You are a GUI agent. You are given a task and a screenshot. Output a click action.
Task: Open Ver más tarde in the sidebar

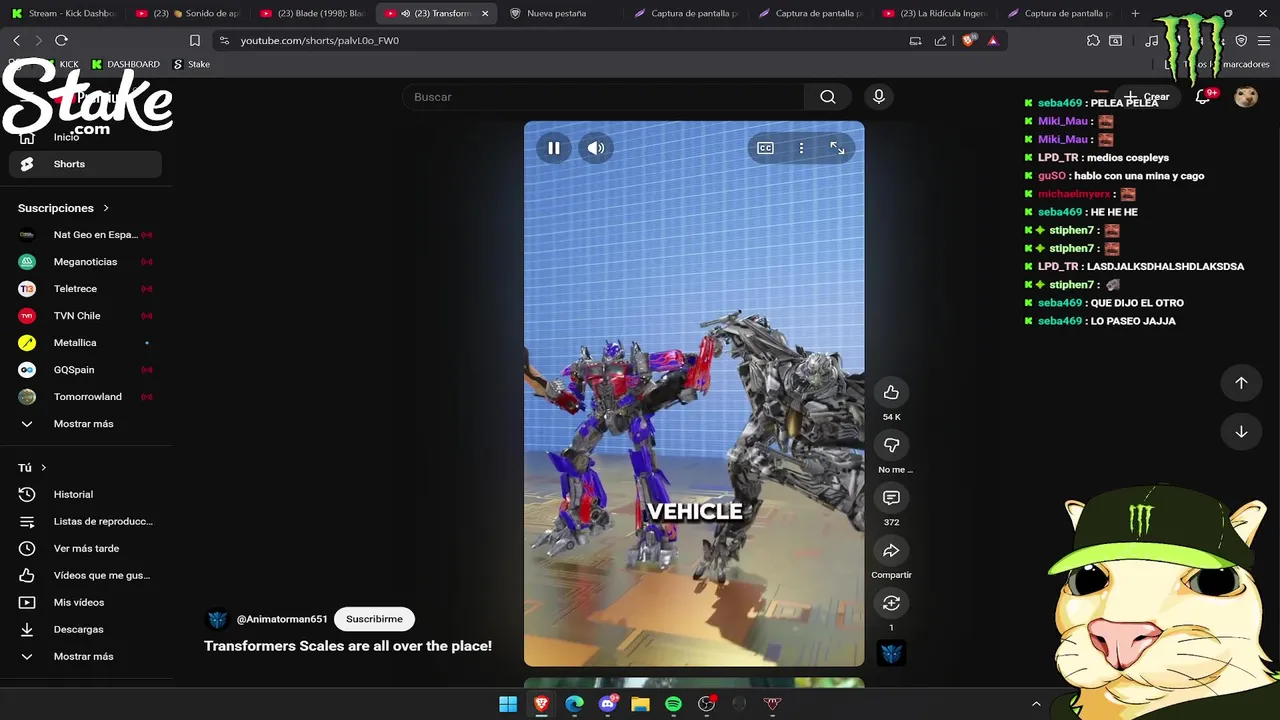point(85,548)
